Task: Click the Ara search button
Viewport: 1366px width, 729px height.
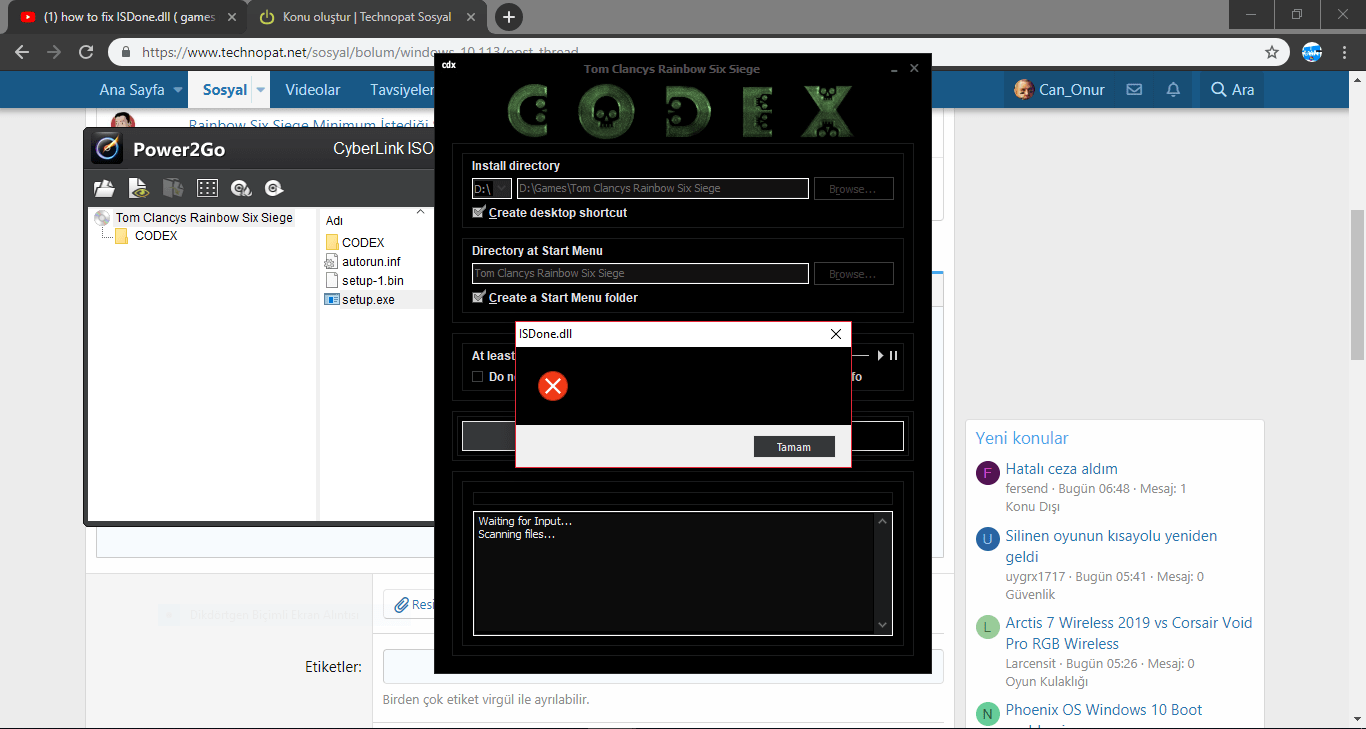Action: point(1232,90)
